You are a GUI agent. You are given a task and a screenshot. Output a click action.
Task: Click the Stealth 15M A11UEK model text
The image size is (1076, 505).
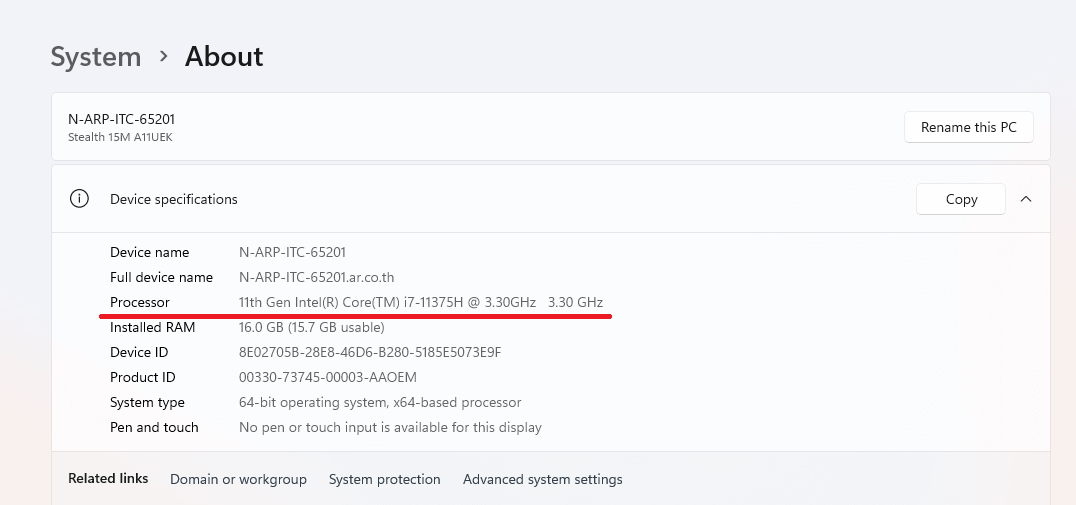coord(120,137)
